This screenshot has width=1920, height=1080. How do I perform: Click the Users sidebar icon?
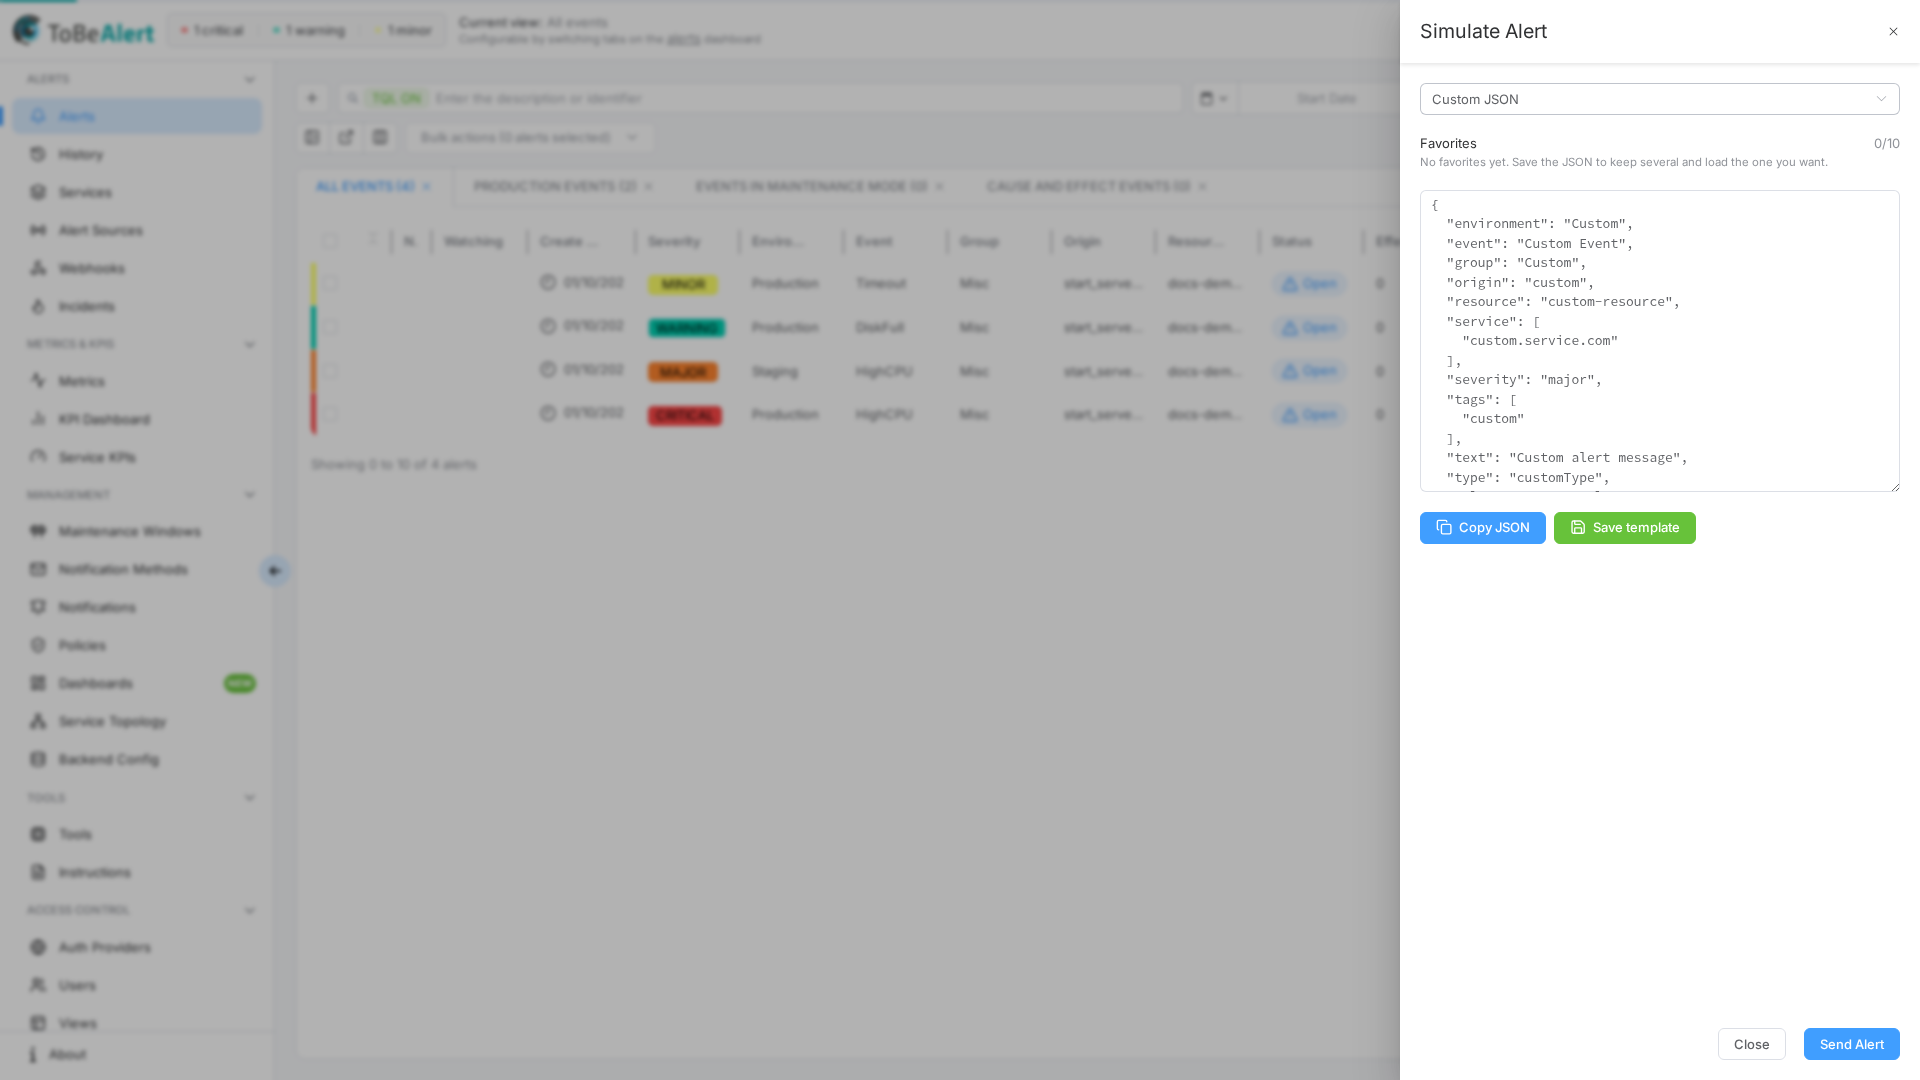pos(38,985)
